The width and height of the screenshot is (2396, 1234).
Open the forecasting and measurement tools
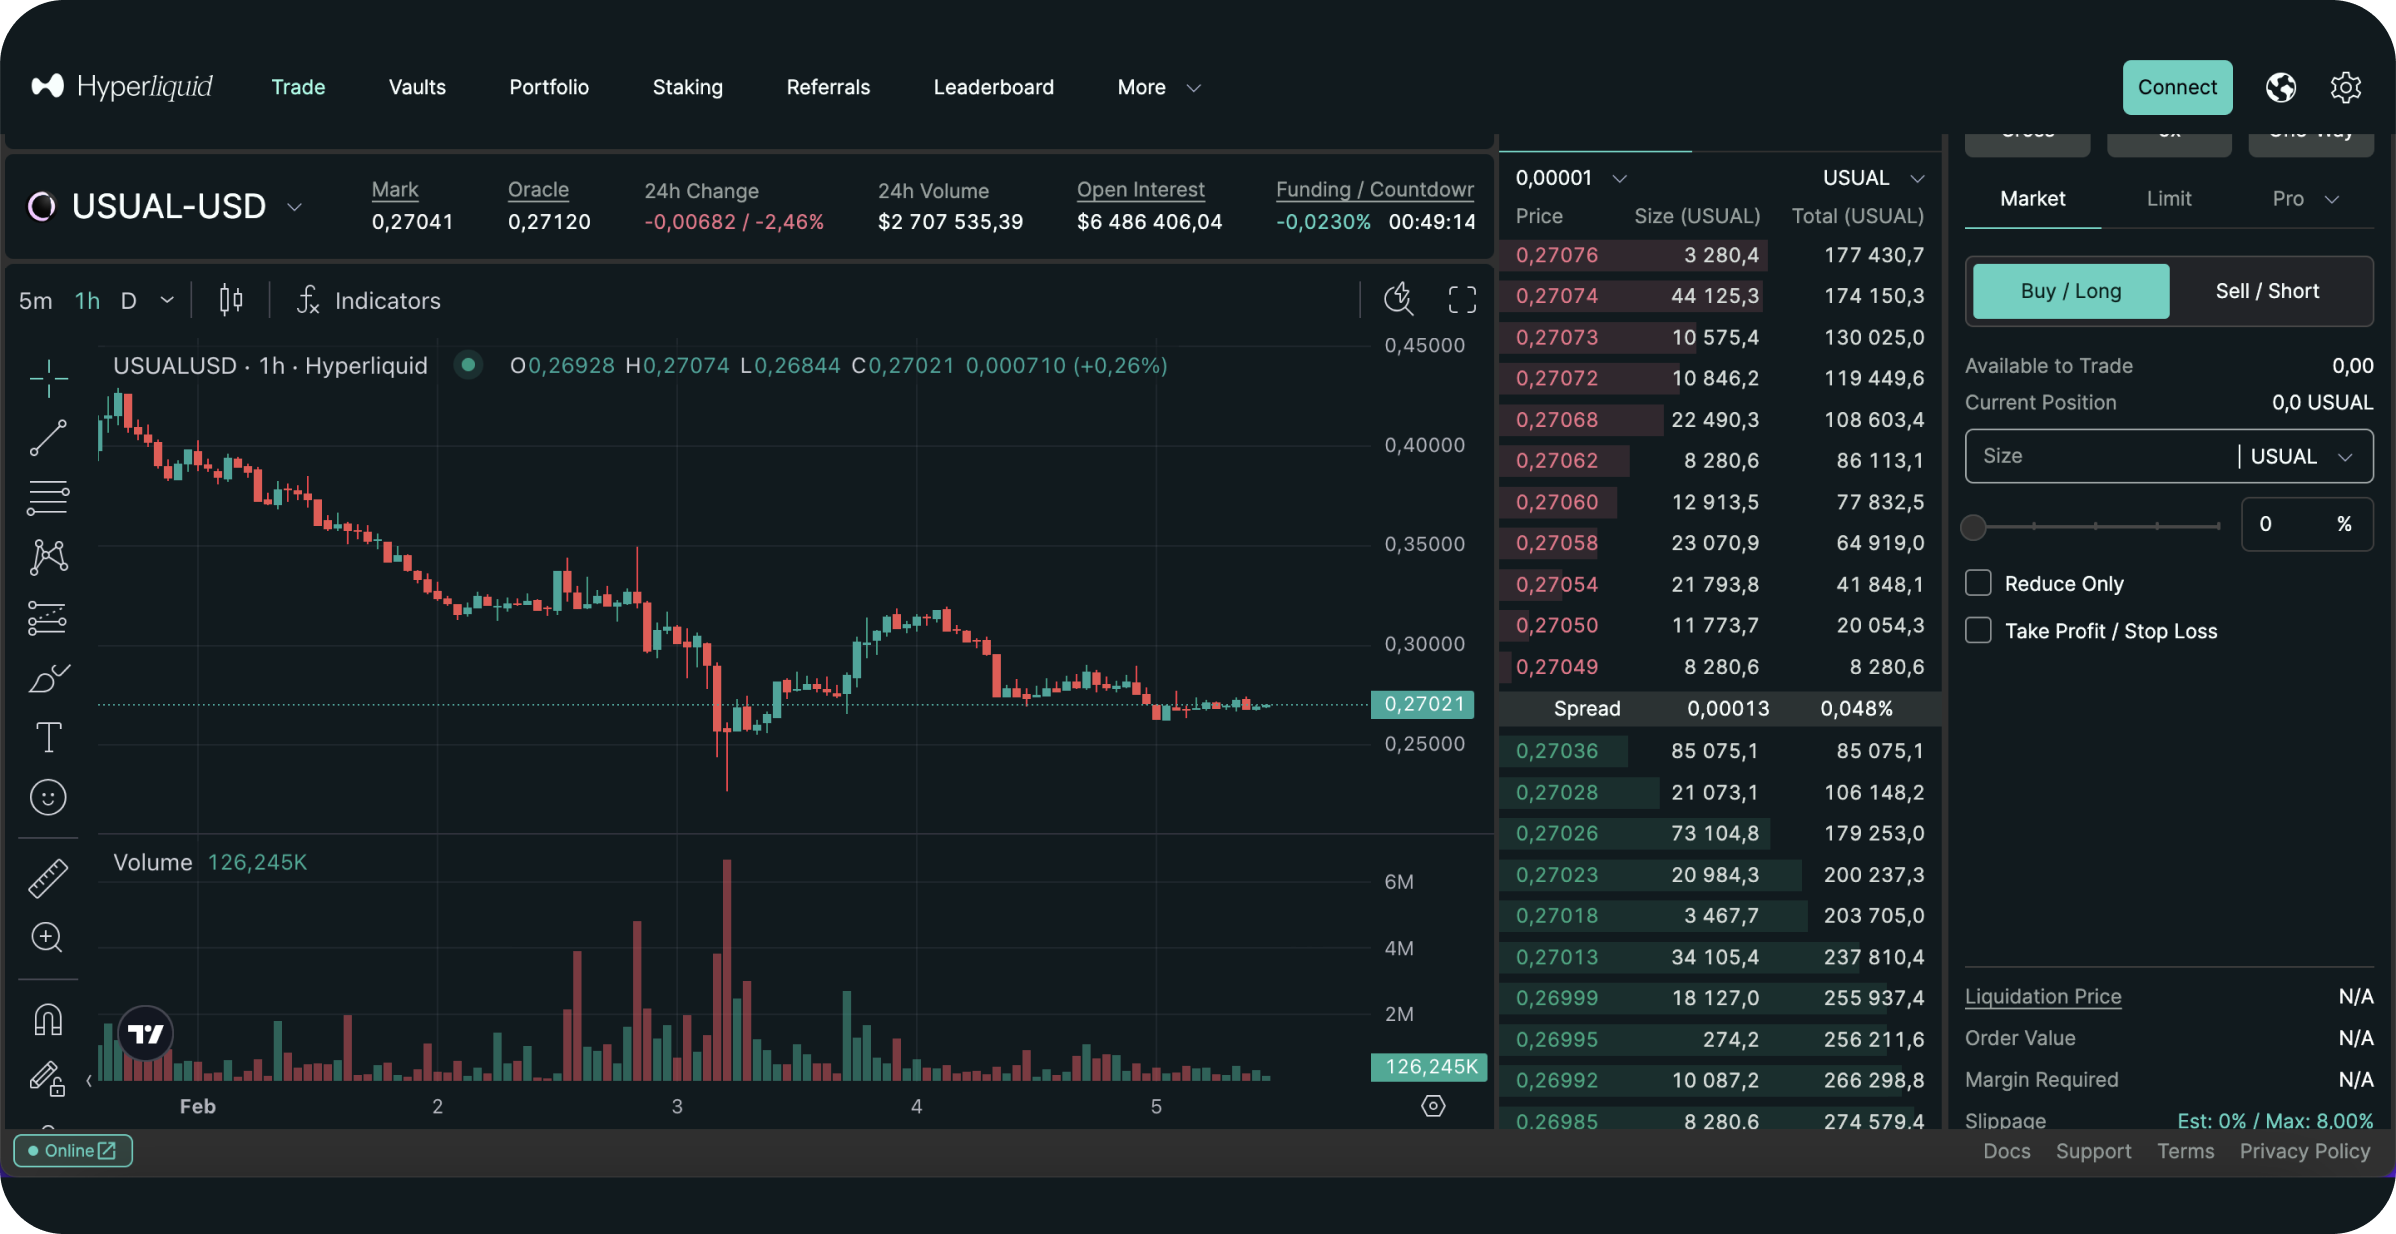coord(48,618)
